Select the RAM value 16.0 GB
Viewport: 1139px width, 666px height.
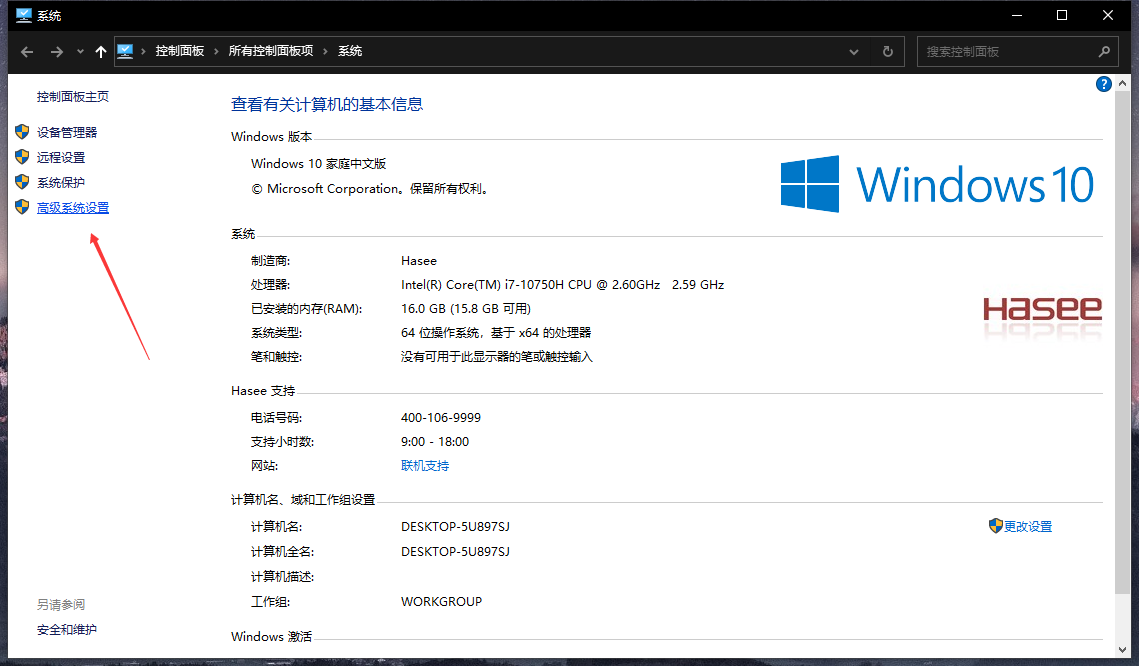point(423,309)
